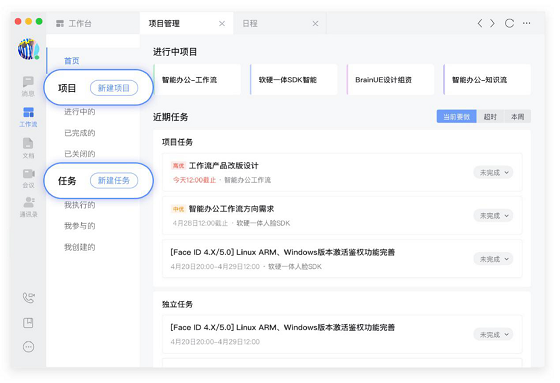Open the Documents (文档) sidebar icon
The height and width of the screenshot is (383, 560).
[x=28, y=148]
